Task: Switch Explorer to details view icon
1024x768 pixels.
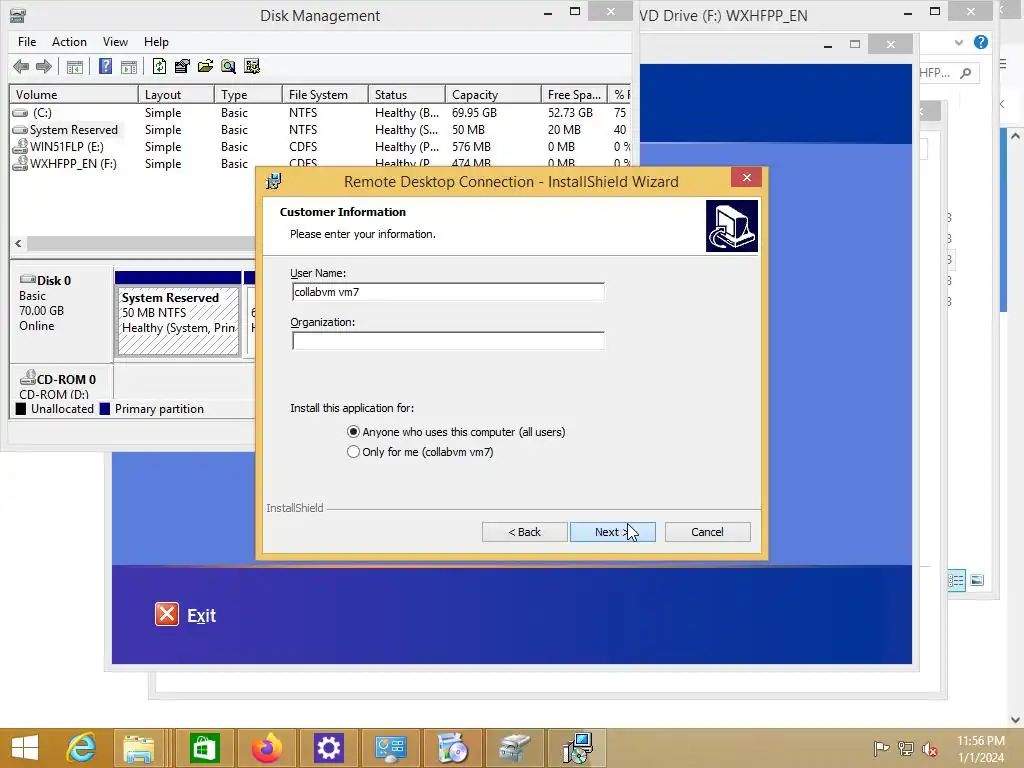Action: coord(956,580)
